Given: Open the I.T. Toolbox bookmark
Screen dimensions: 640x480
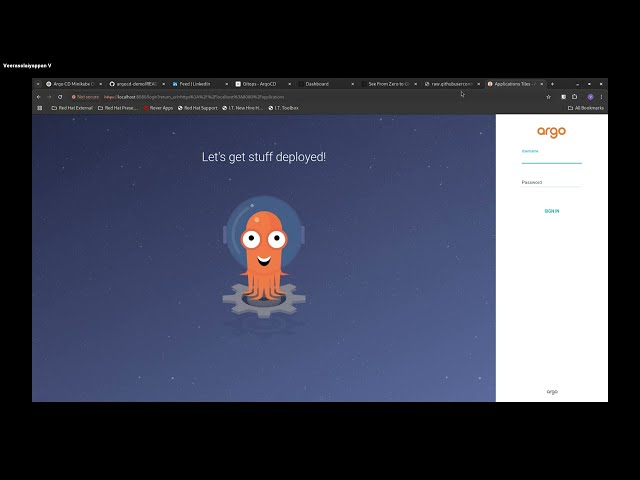Looking at the screenshot, I should [x=283, y=108].
